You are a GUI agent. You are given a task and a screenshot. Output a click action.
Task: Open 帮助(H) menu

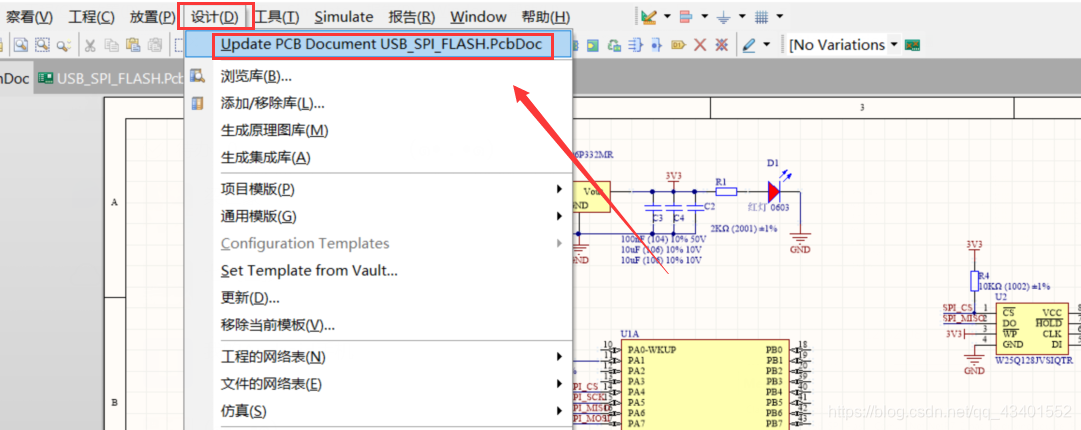(x=546, y=17)
